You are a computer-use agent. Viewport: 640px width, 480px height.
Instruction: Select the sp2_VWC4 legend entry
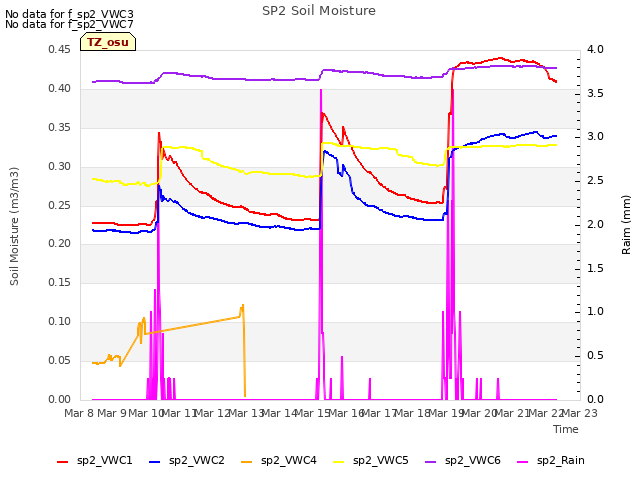pos(279,461)
